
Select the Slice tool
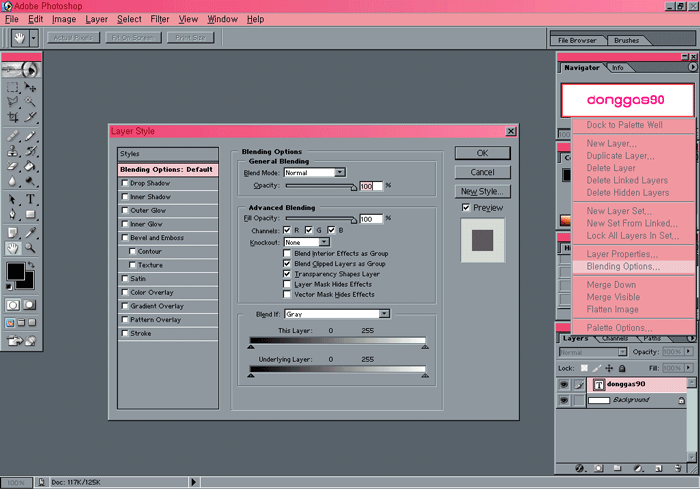30,117
